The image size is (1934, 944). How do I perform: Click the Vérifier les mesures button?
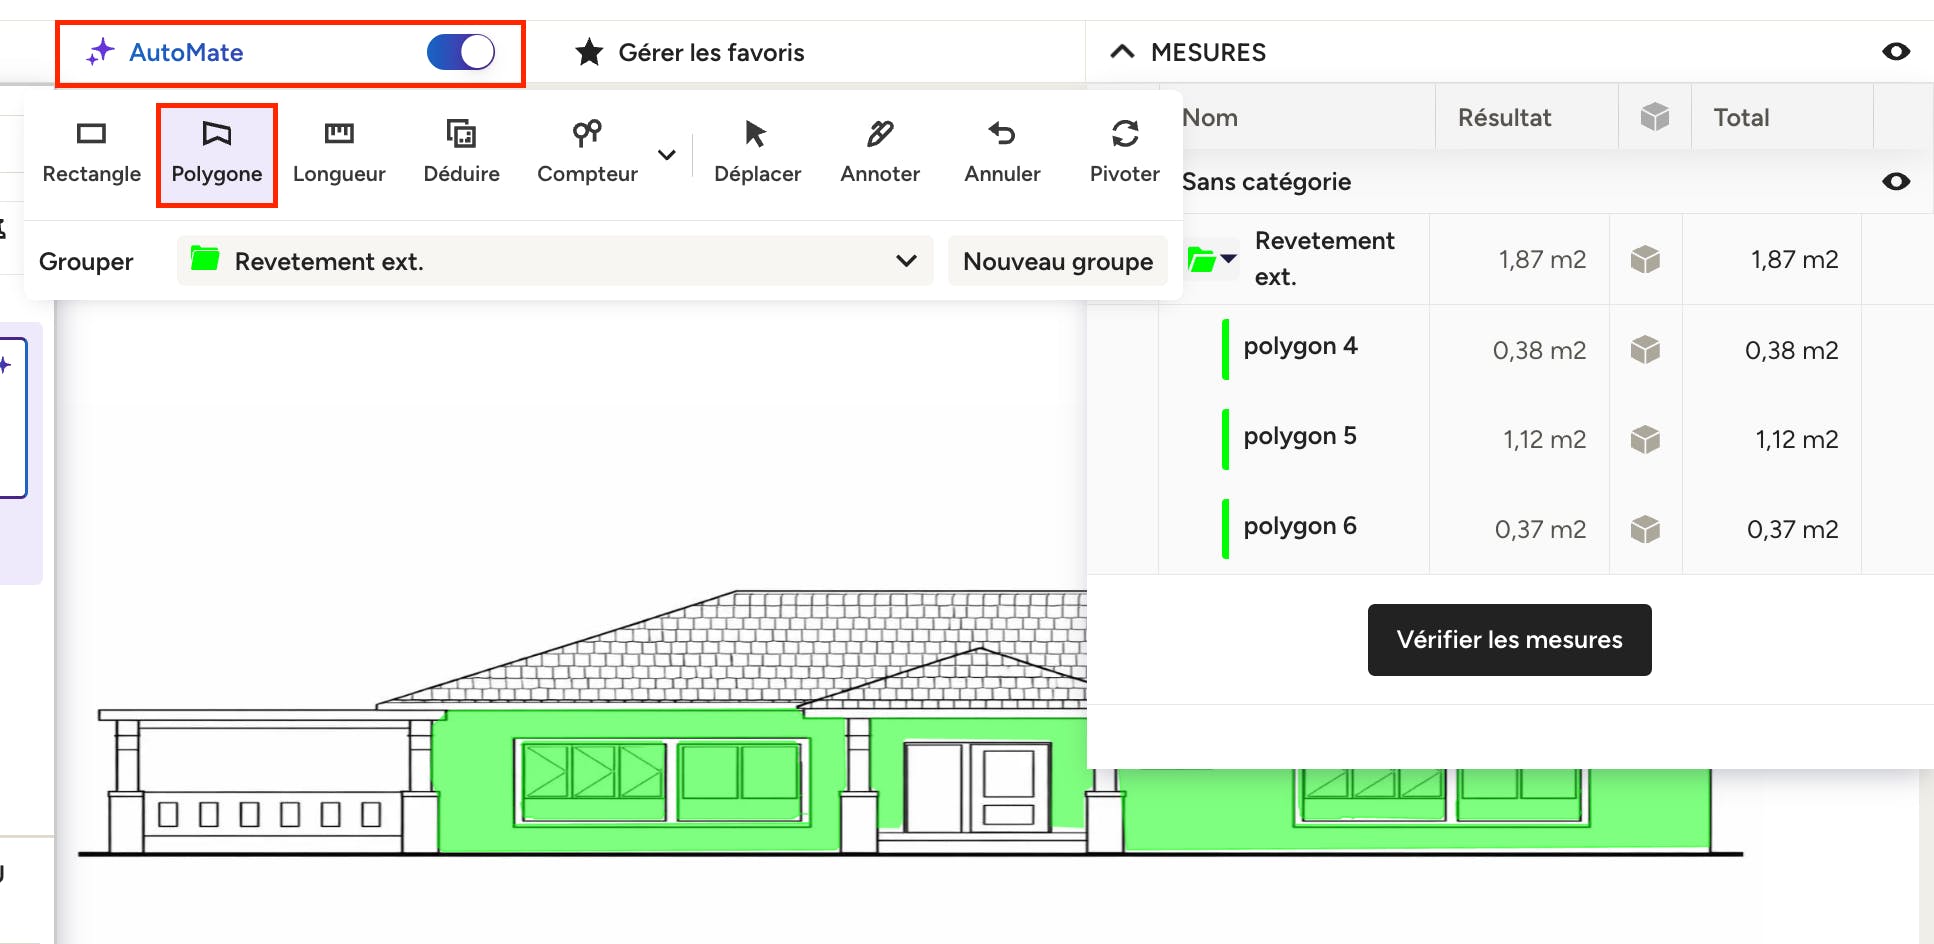coord(1509,640)
